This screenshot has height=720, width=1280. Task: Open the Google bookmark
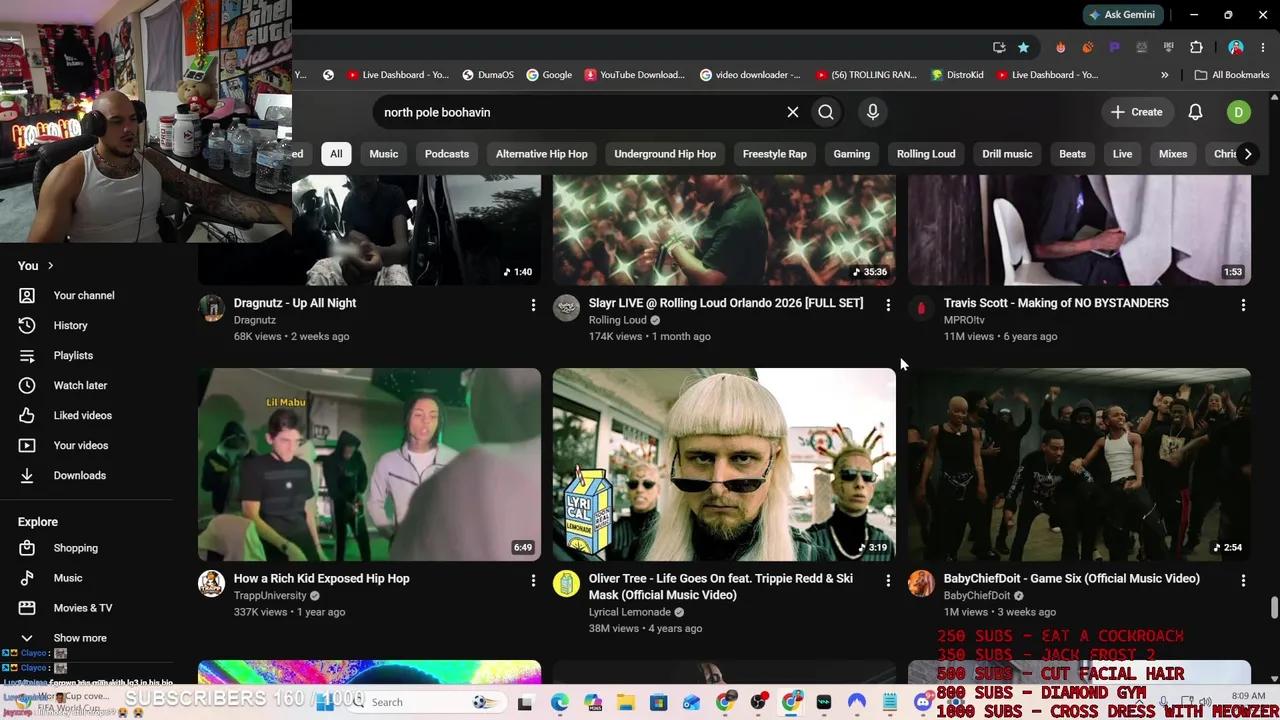pyautogui.click(x=549, y=75)
